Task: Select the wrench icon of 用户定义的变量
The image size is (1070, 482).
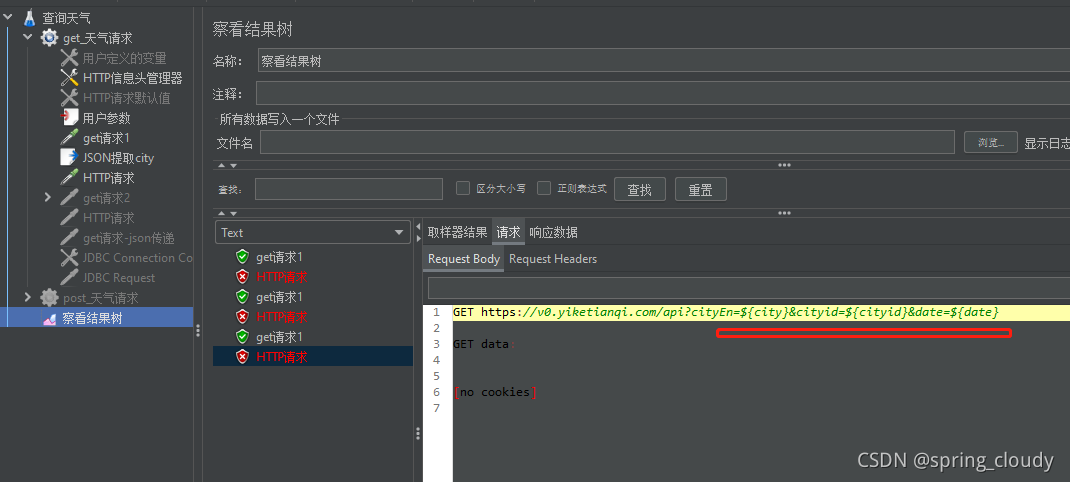Action: pyautogui.click(x=70, y=58)
